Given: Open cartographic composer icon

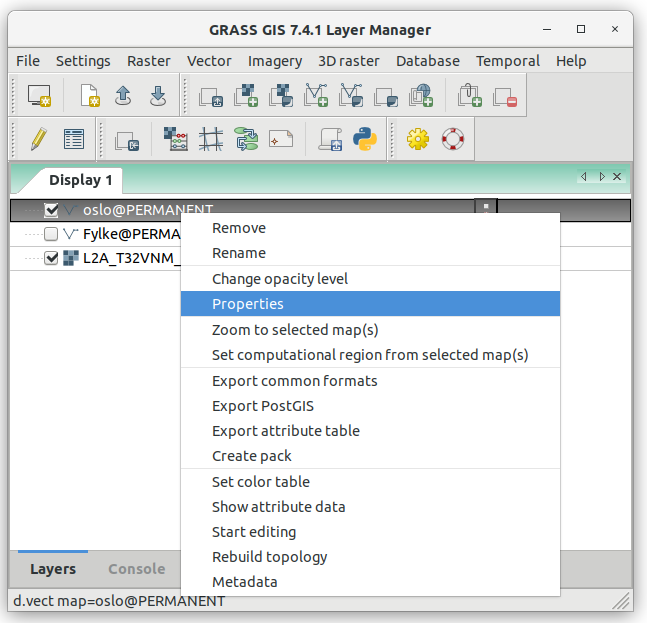Looking at the screenshot, I should (281, 139).
